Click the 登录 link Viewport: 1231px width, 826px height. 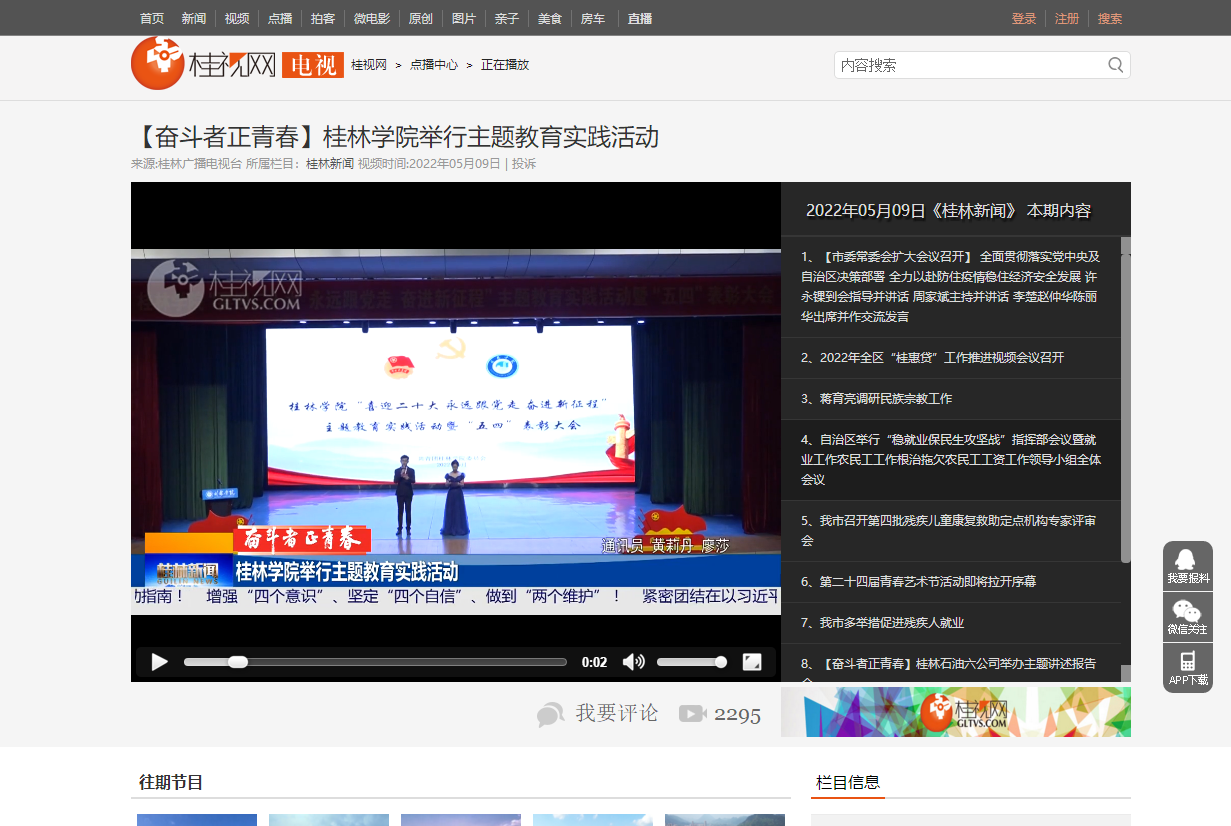click(1024, 18)
